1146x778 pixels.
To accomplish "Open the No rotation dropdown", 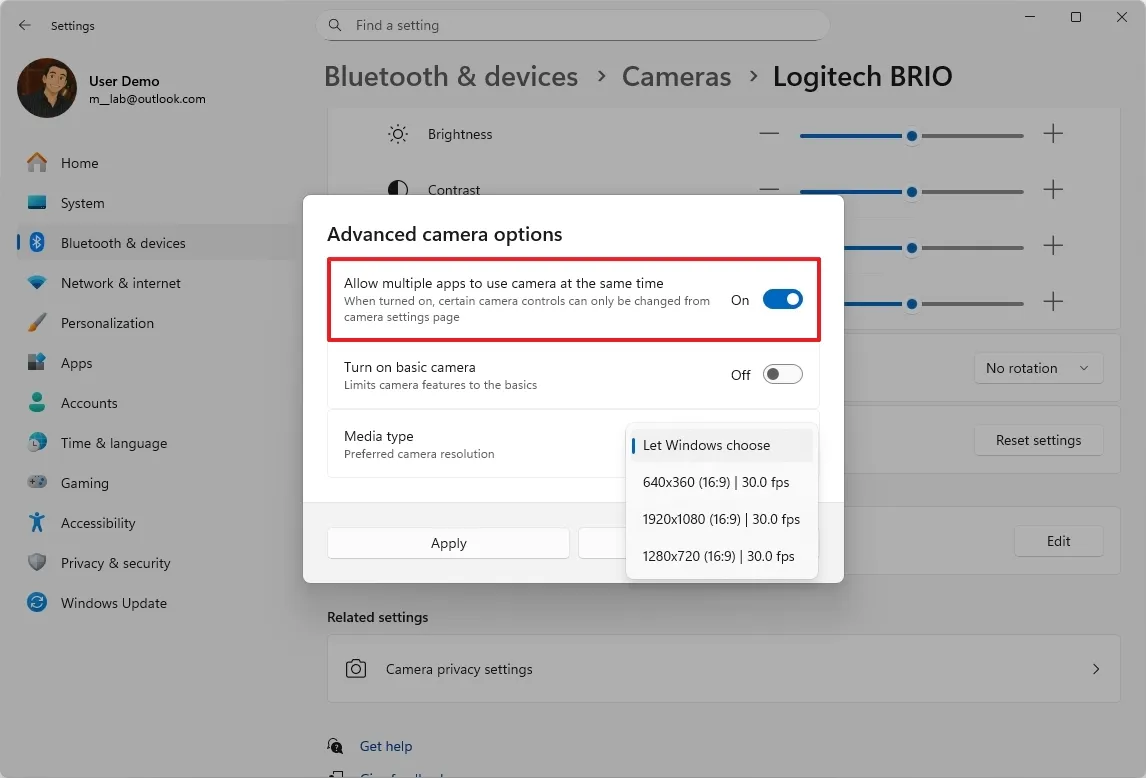I will [x=1038, y=368].
